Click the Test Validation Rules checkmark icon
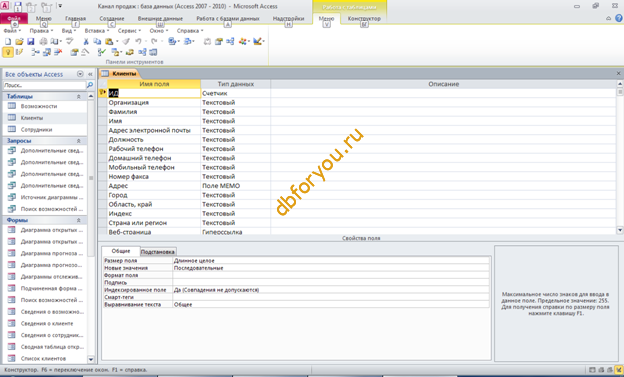 pos(101,52)
